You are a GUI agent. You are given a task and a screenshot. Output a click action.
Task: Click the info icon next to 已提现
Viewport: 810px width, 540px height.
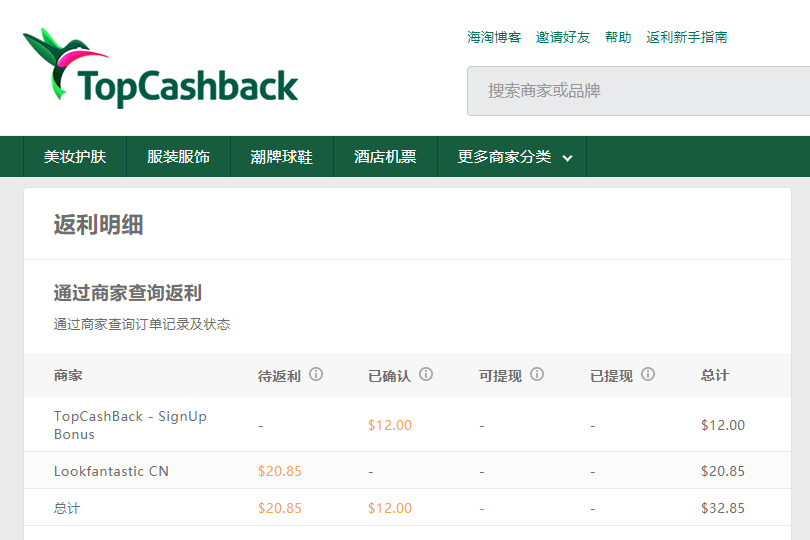[648, 374]
